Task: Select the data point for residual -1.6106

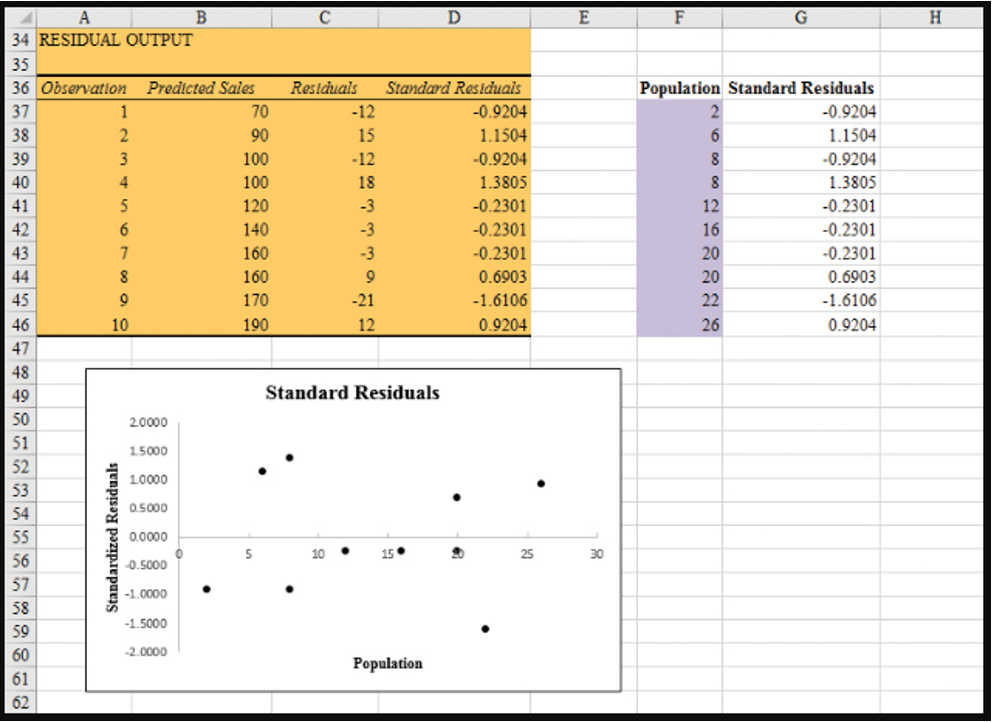Action: click(484, 630)
